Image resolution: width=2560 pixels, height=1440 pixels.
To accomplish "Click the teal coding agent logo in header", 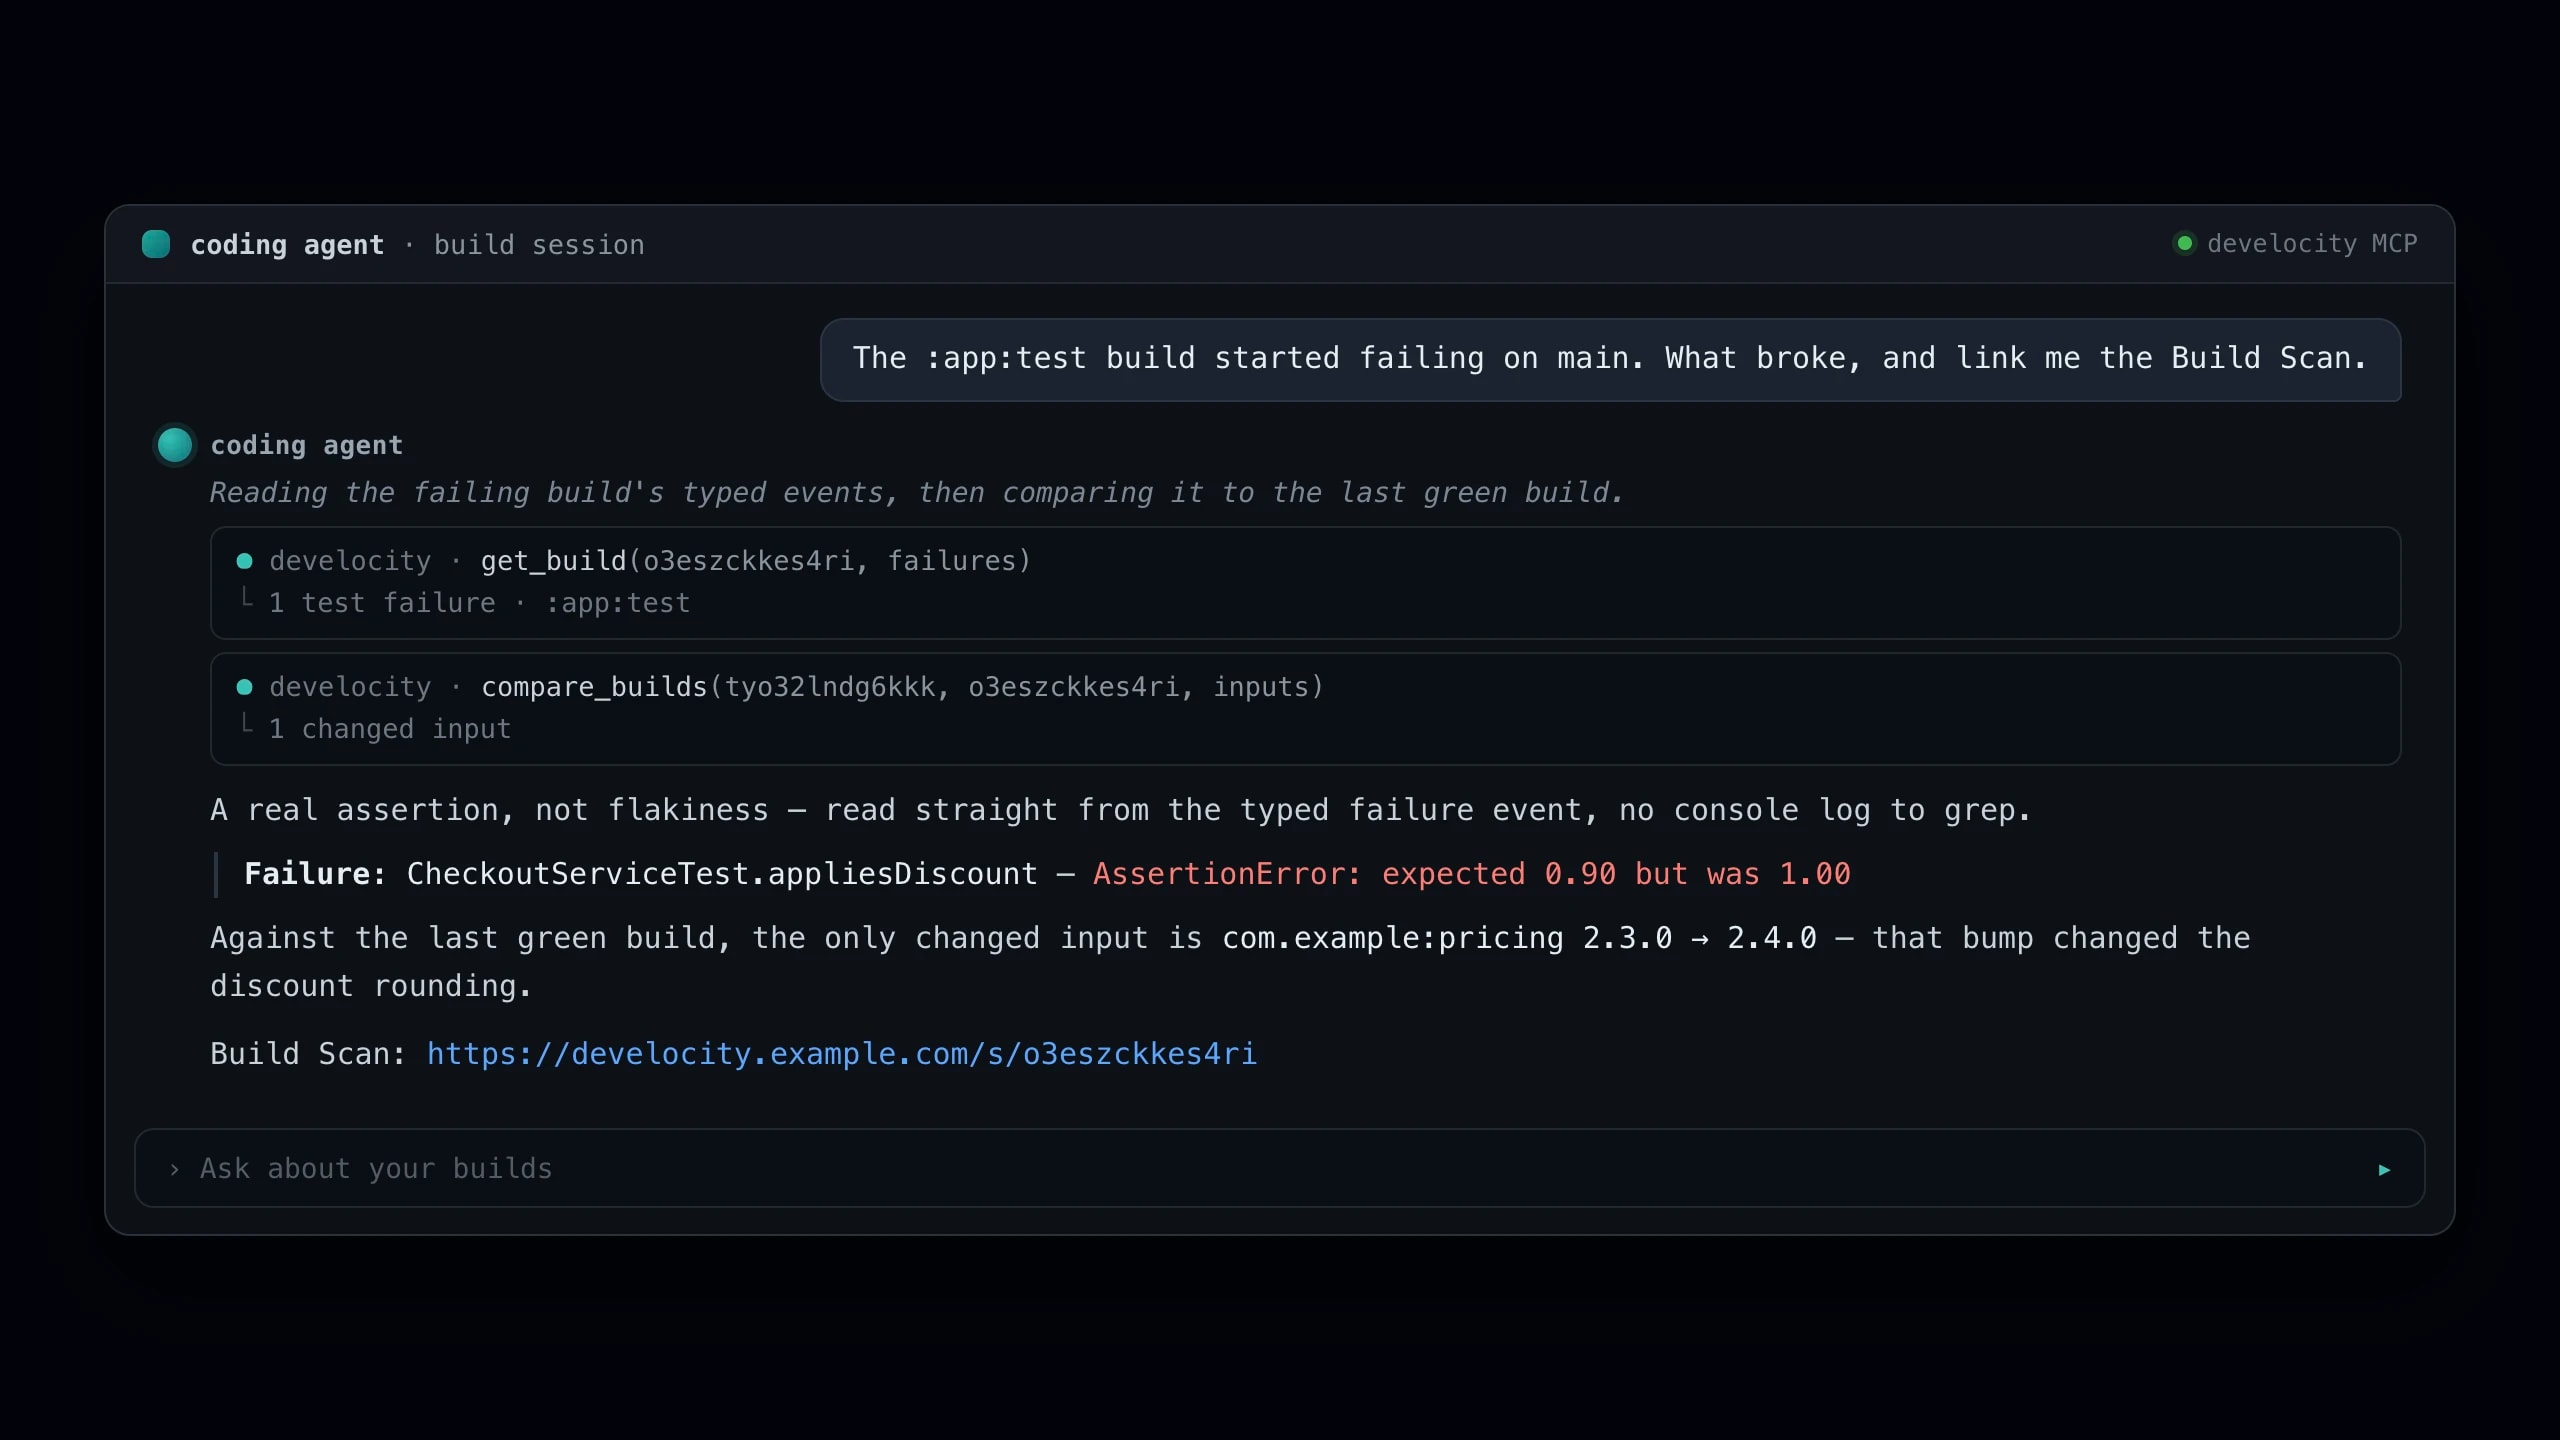I will point(156,244).
